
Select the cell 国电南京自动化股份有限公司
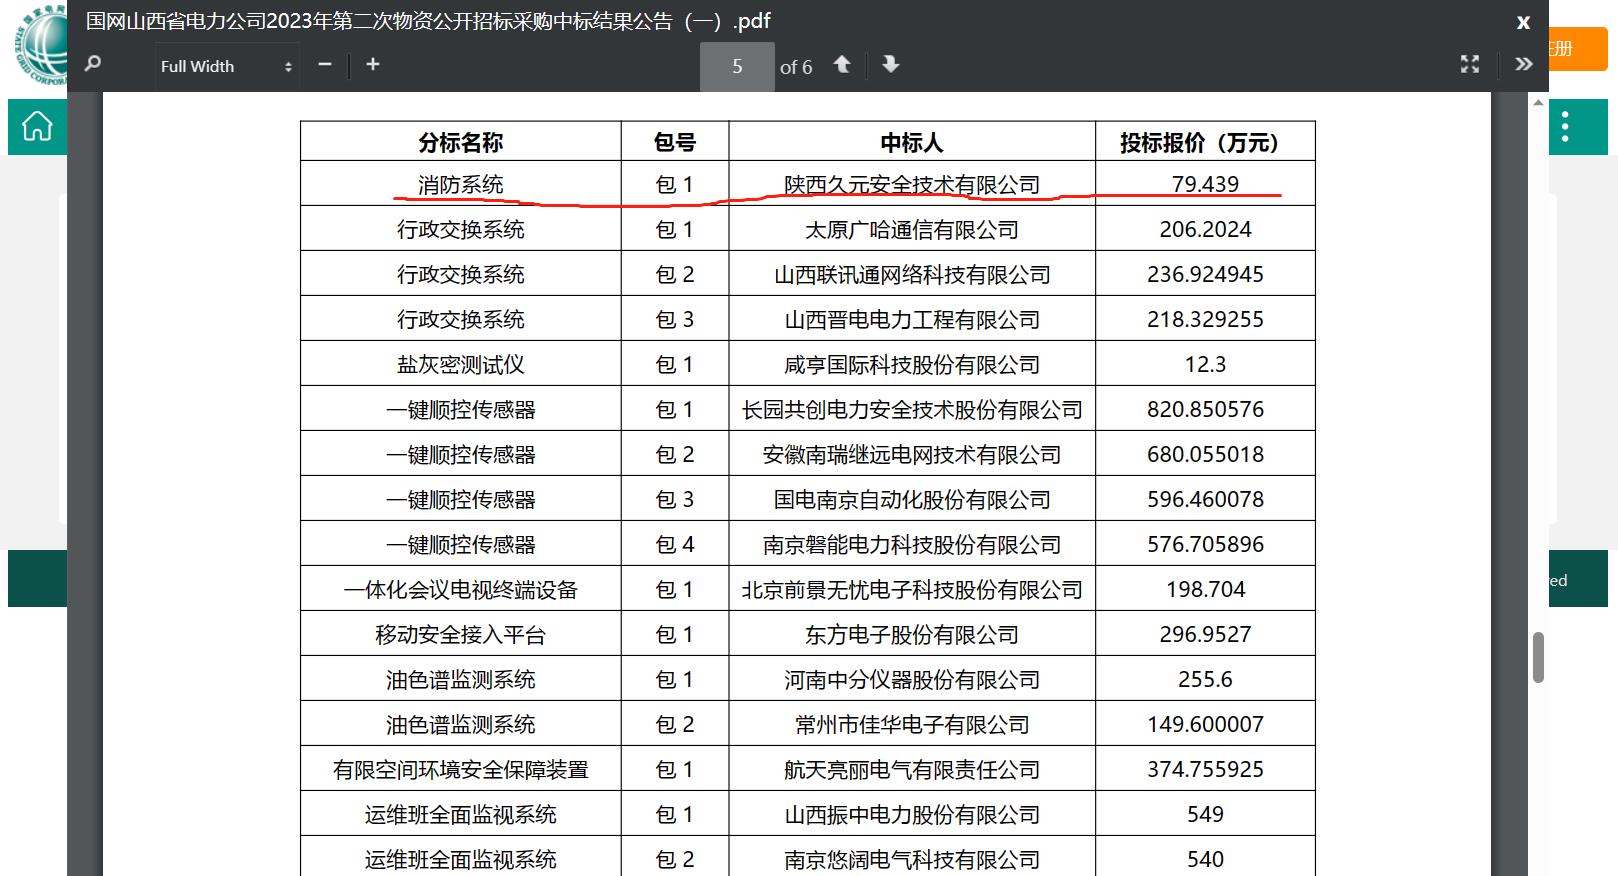[911, 500]
